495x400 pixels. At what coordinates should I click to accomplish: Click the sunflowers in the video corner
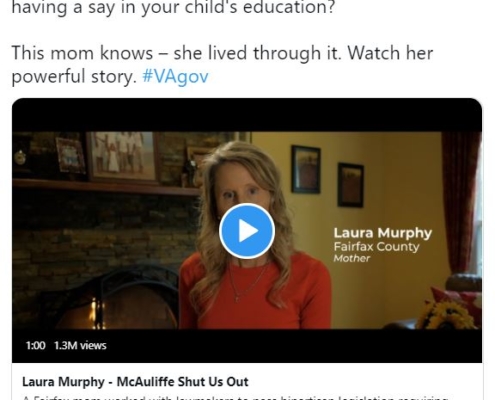click(445, 314)
